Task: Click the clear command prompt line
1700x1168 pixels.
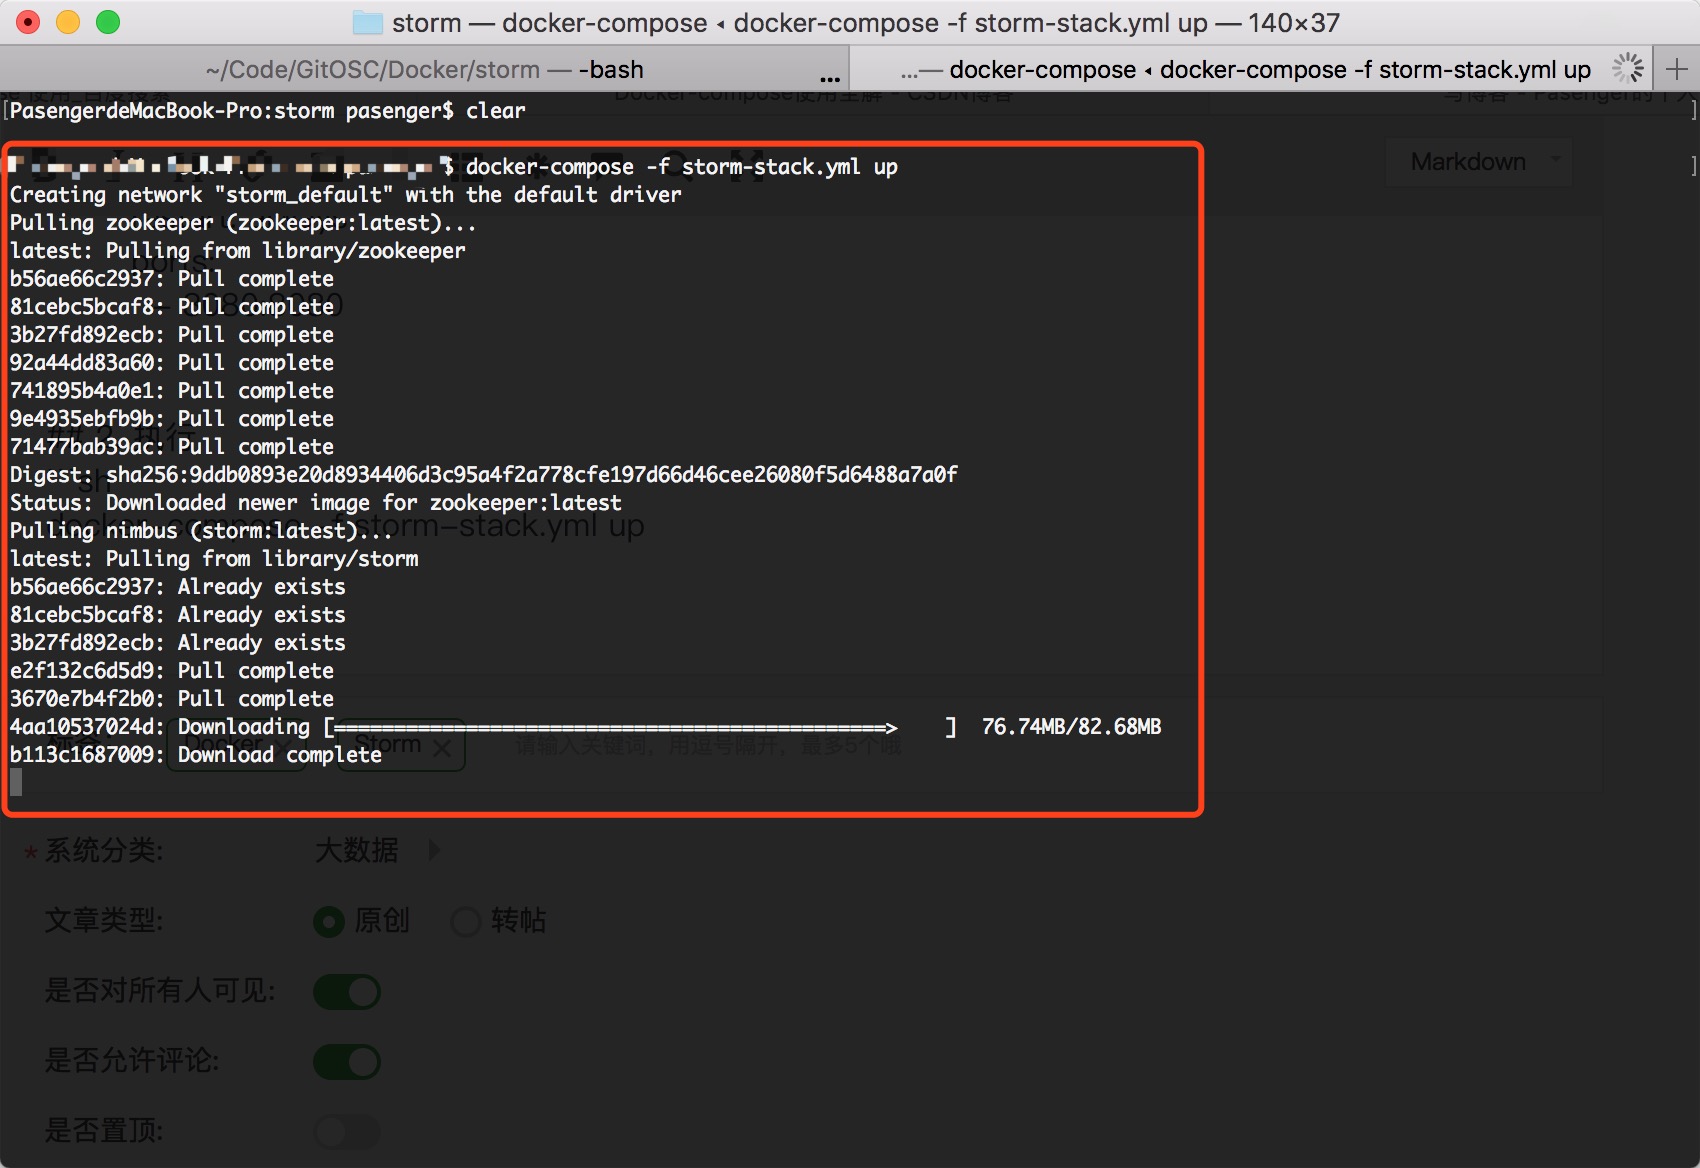Action: pyautogui.click(x=267, y=111)
